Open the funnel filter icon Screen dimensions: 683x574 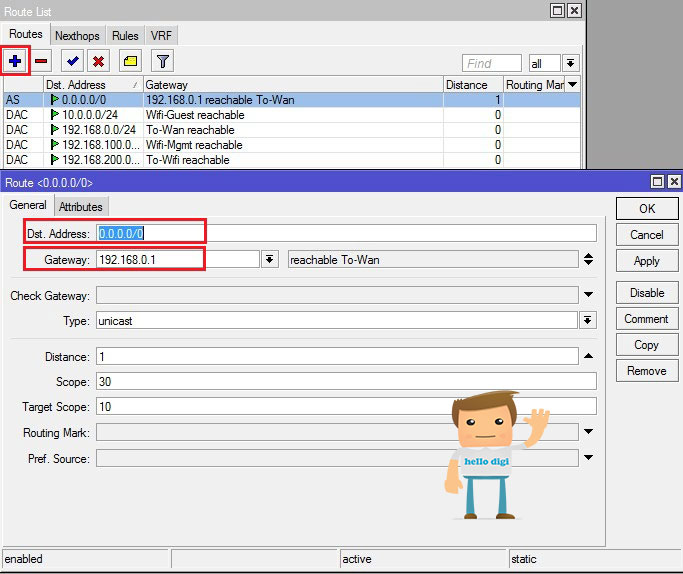[x=162, y=61]
